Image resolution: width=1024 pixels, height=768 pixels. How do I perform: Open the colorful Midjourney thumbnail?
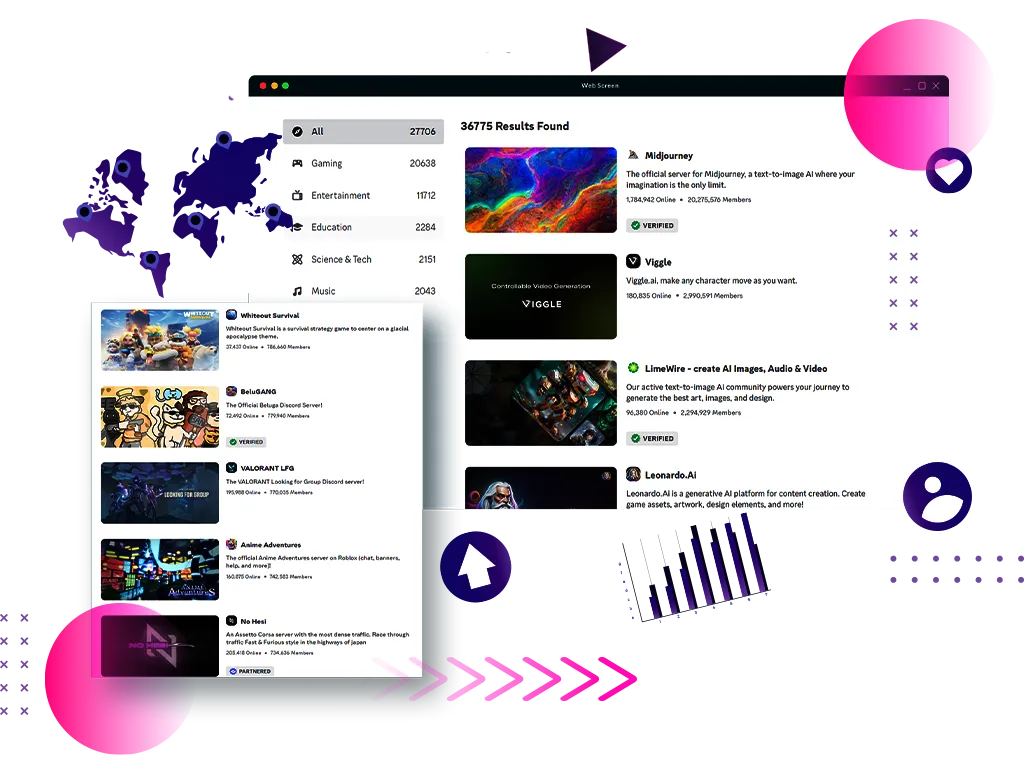pyautogui.click(x=541, y=190)
